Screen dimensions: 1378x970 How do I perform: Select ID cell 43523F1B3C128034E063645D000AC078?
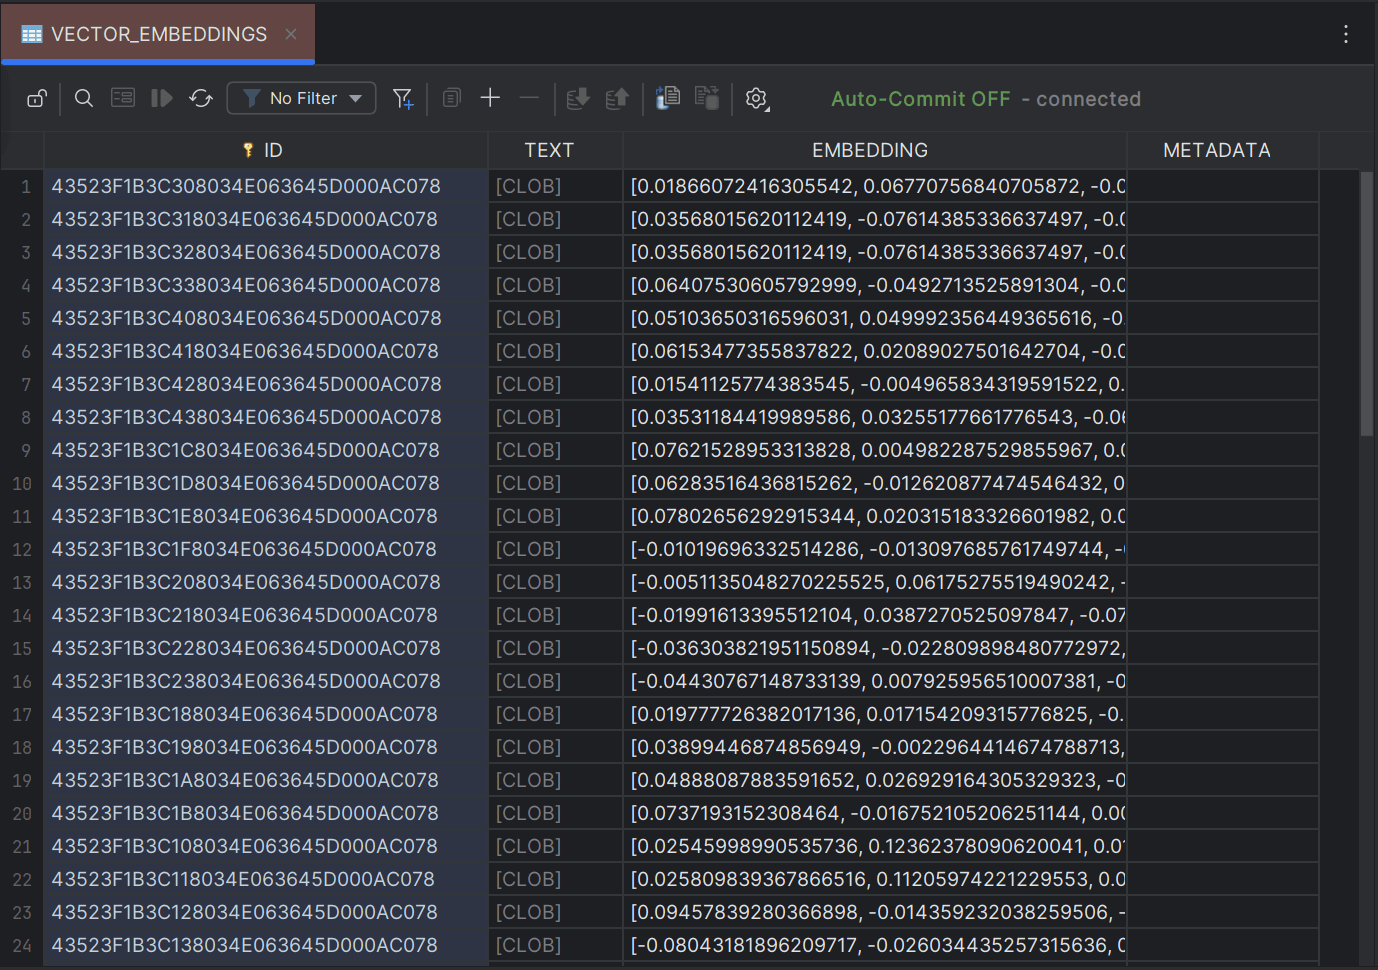pos(266,912)
